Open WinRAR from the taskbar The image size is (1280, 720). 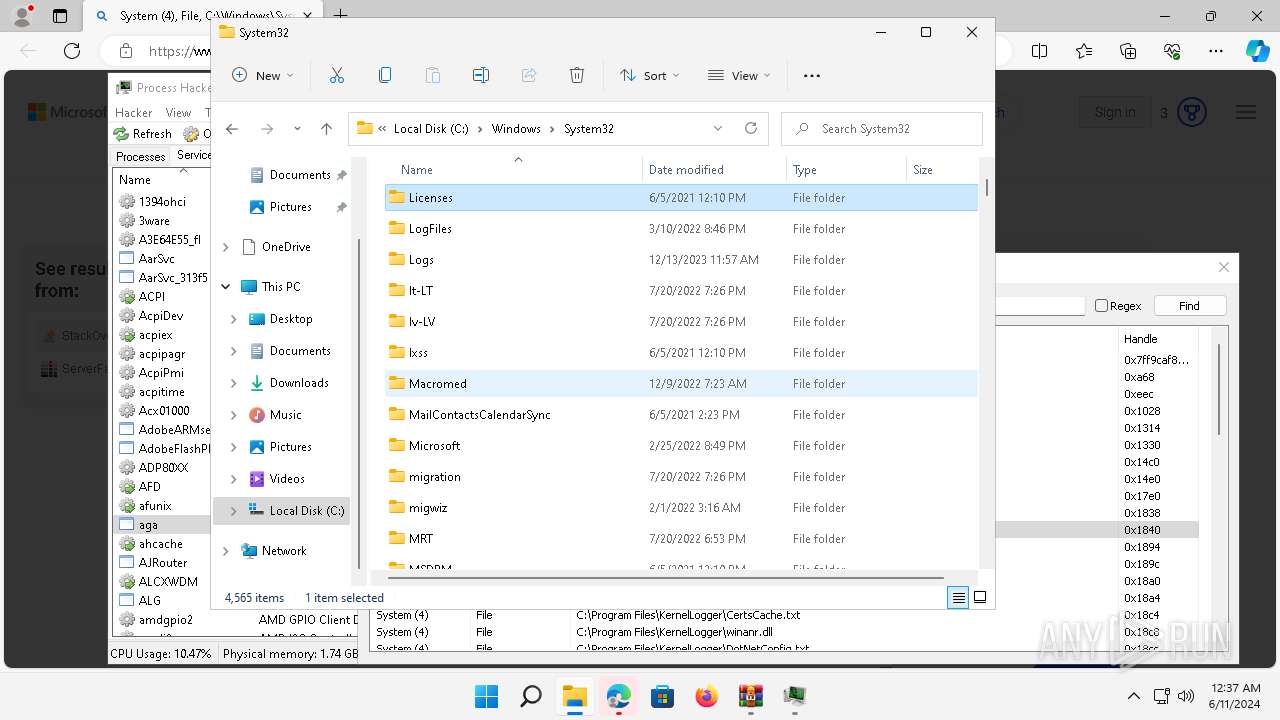coord(751,696)
